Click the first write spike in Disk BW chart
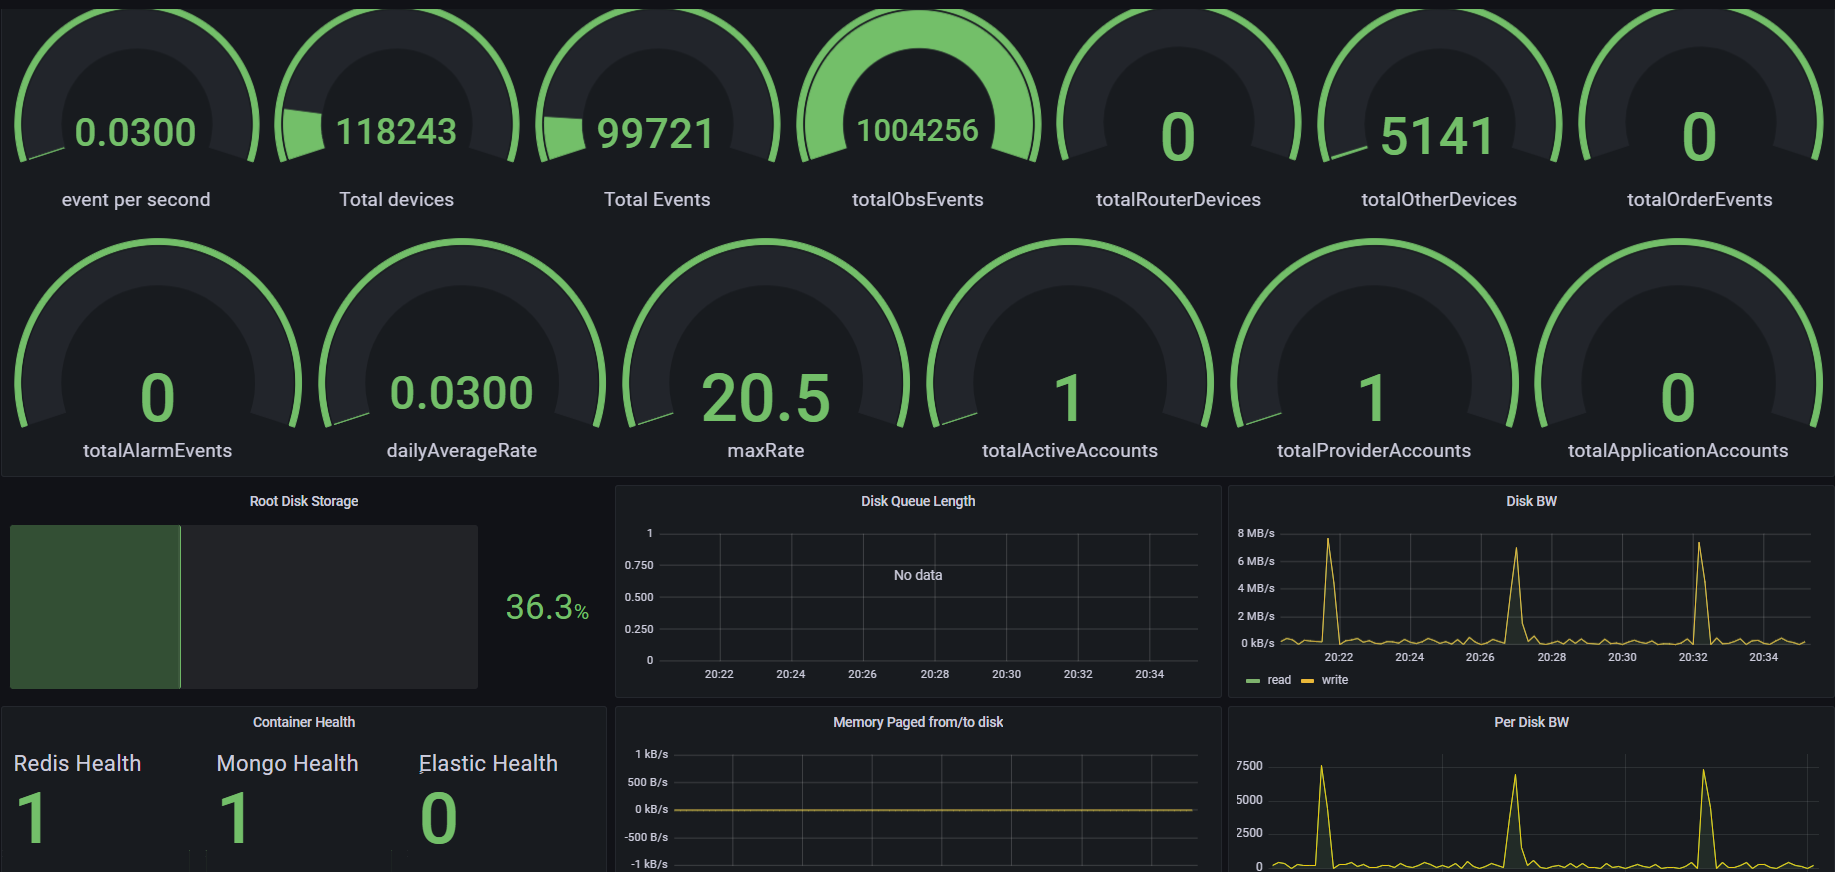1835x872 pixels. coord(1328,590)
